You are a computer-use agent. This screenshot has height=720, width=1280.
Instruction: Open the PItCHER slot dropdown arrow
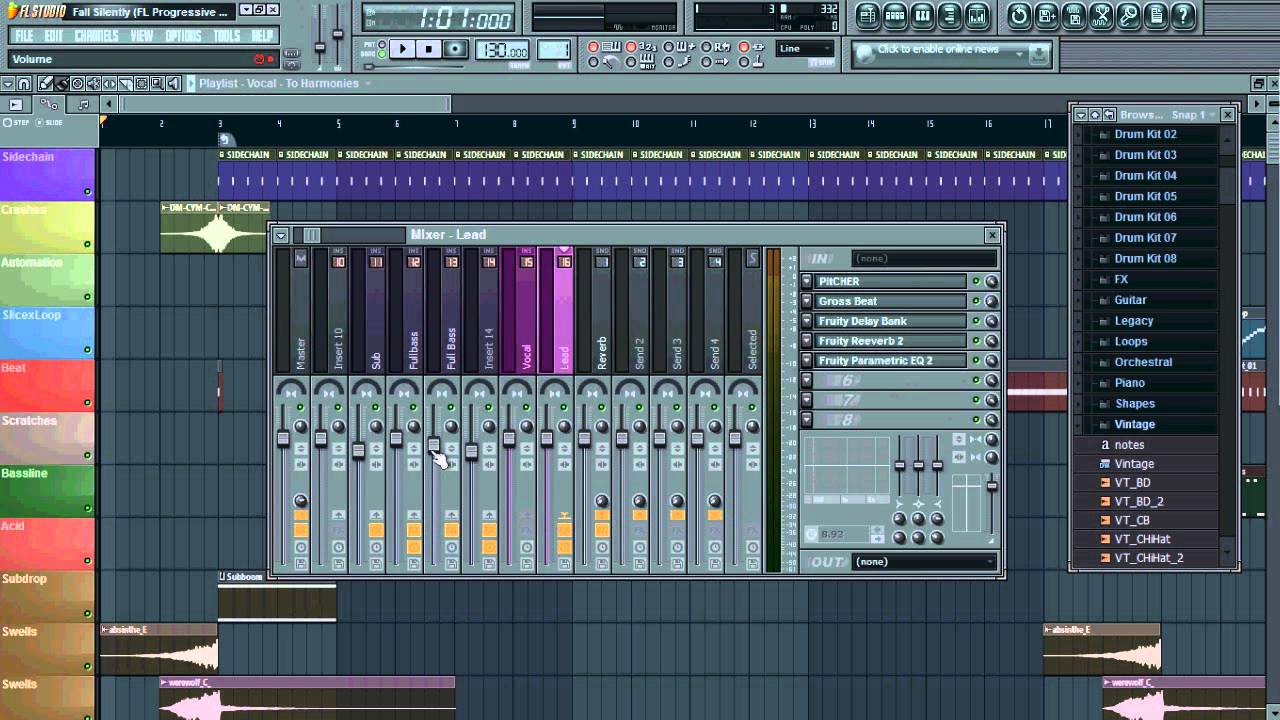point(807,281)
